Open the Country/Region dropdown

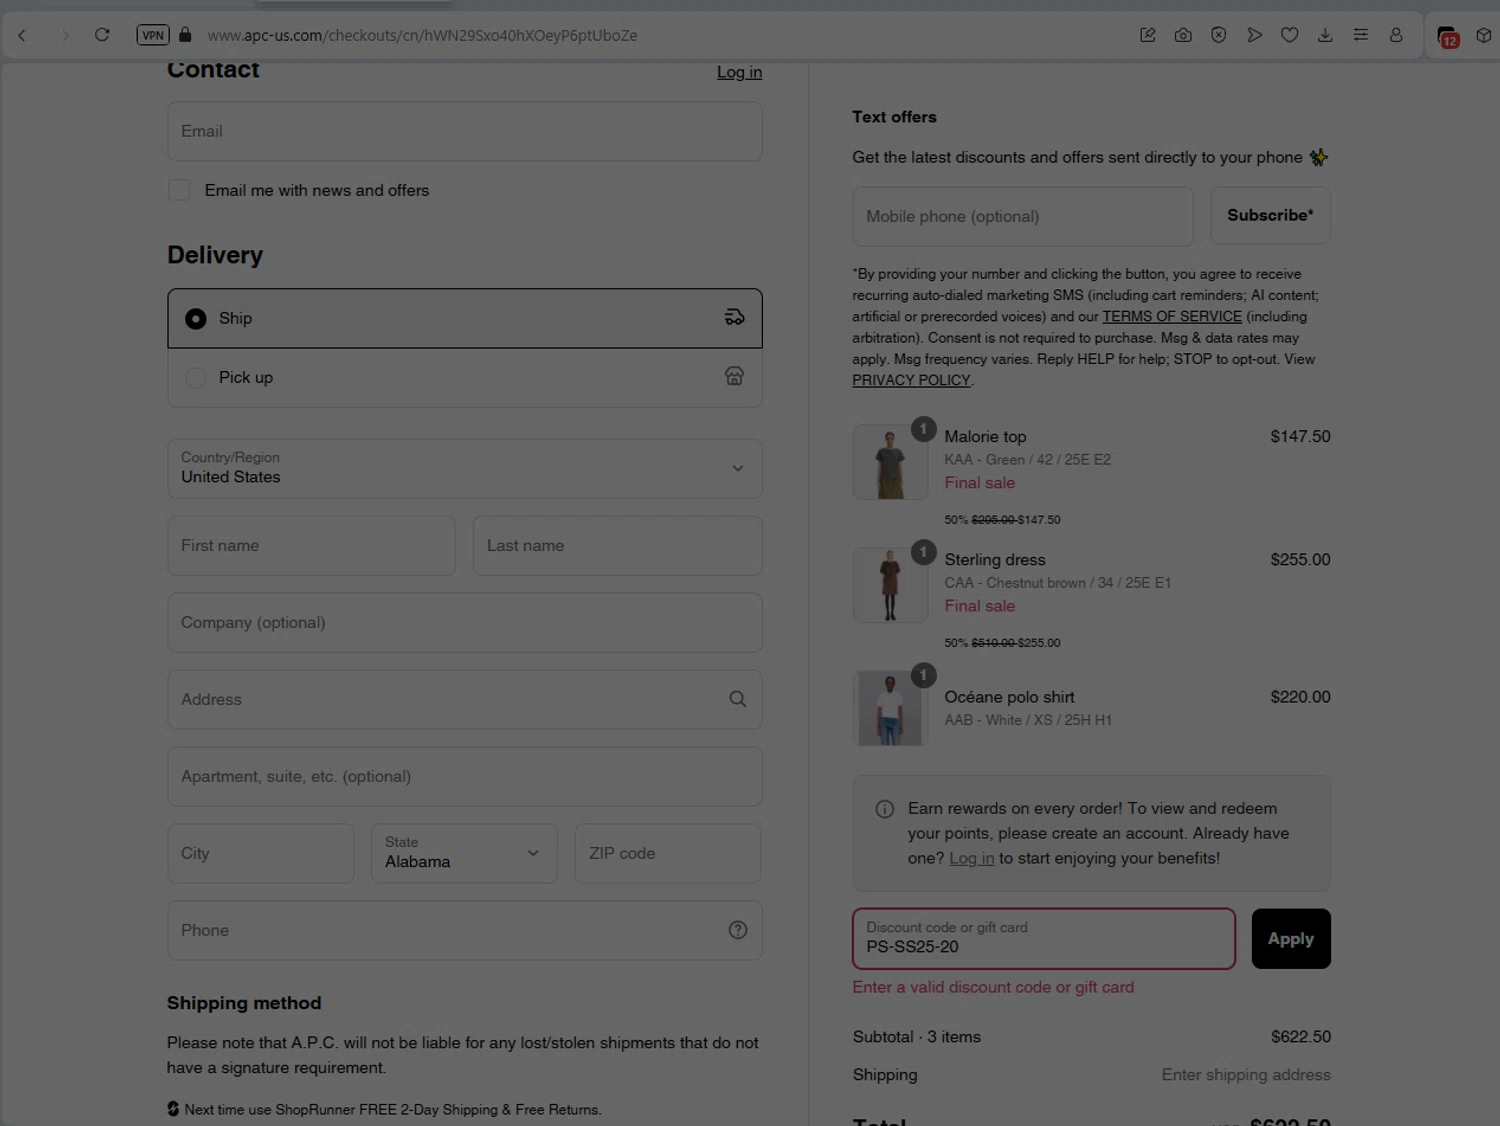coord(465,469)
